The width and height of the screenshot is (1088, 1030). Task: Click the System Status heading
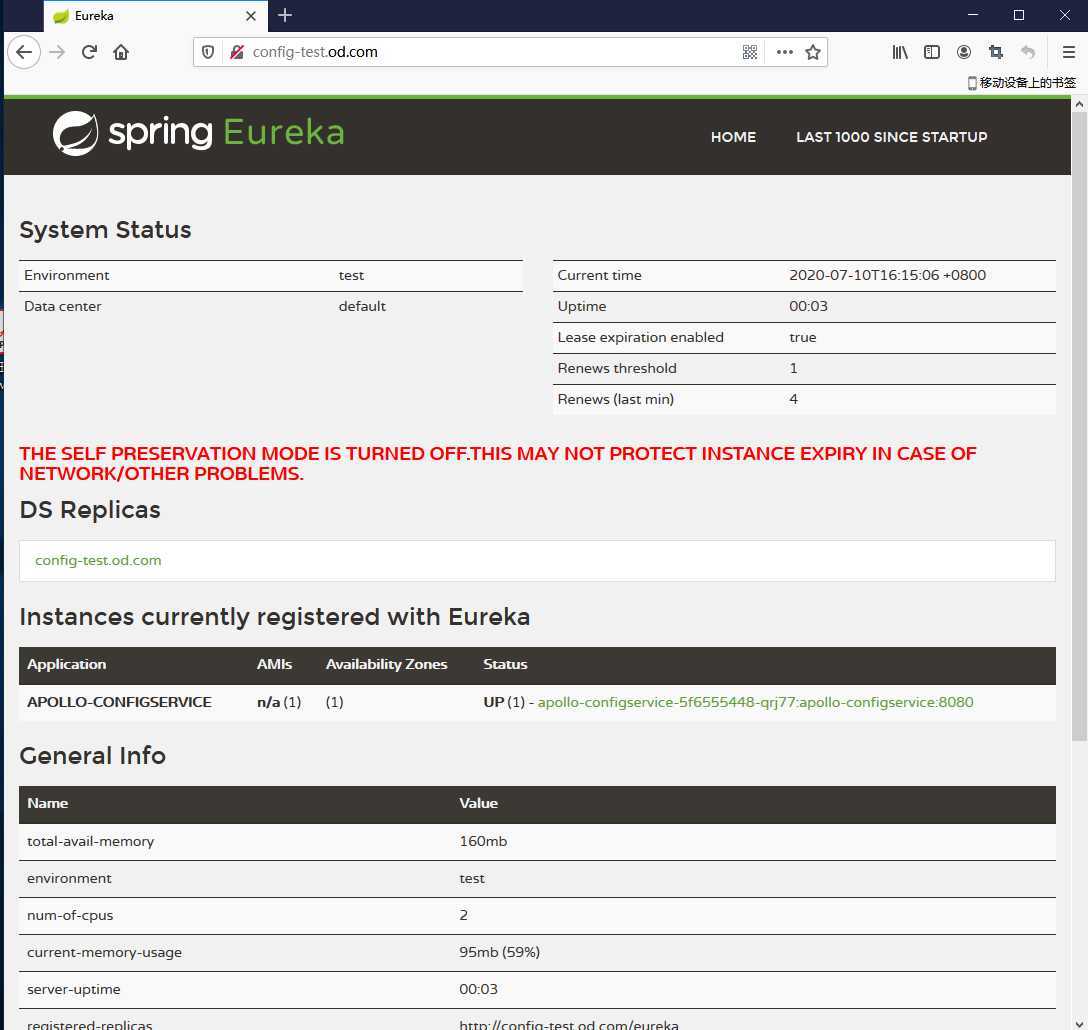105,230
